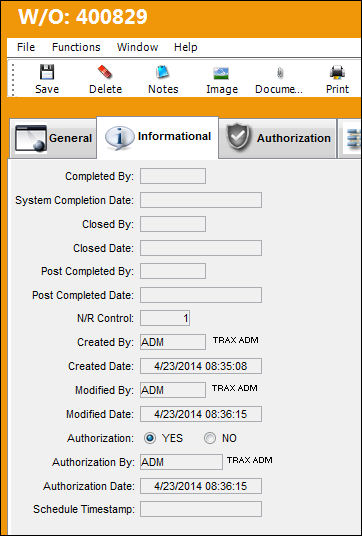Screen dimensions: 362x536
Task: Open the Window menu
Action: tap(137, 47)
